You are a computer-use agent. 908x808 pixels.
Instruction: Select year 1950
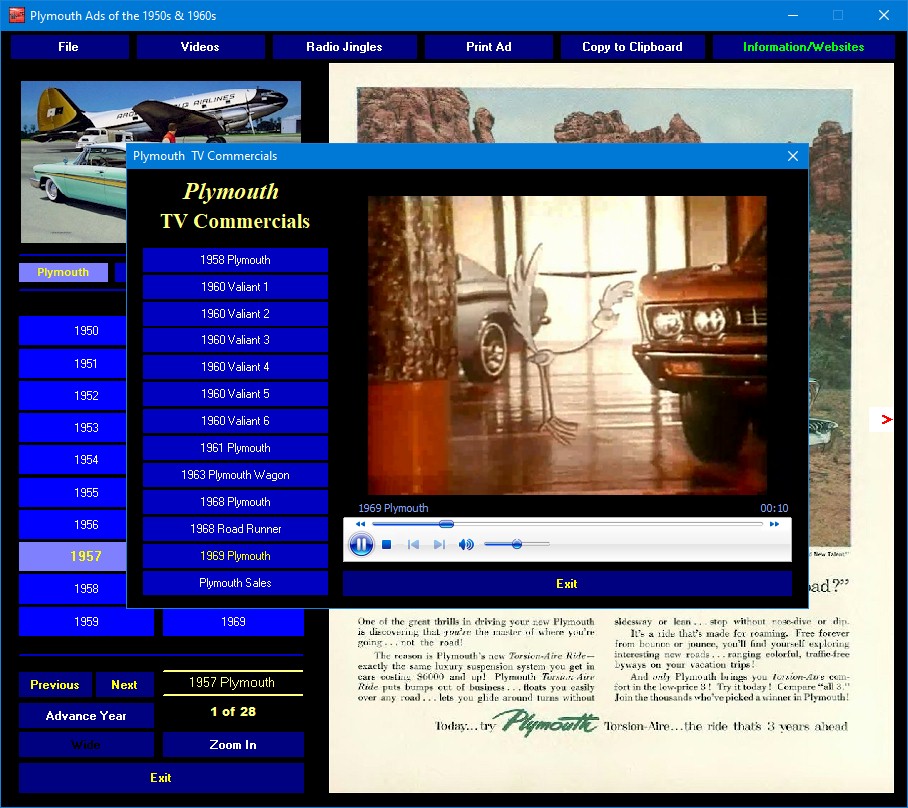pos(73,331)
